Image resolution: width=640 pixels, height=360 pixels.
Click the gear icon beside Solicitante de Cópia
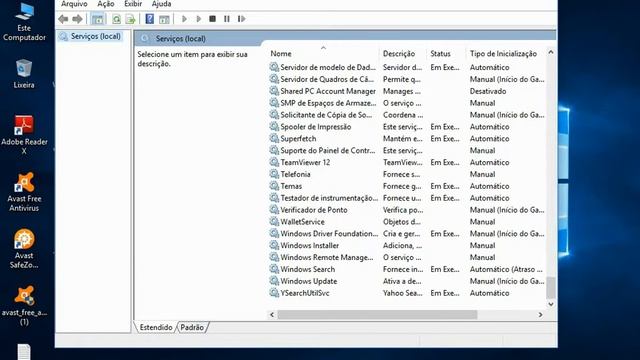click(274, 115)
